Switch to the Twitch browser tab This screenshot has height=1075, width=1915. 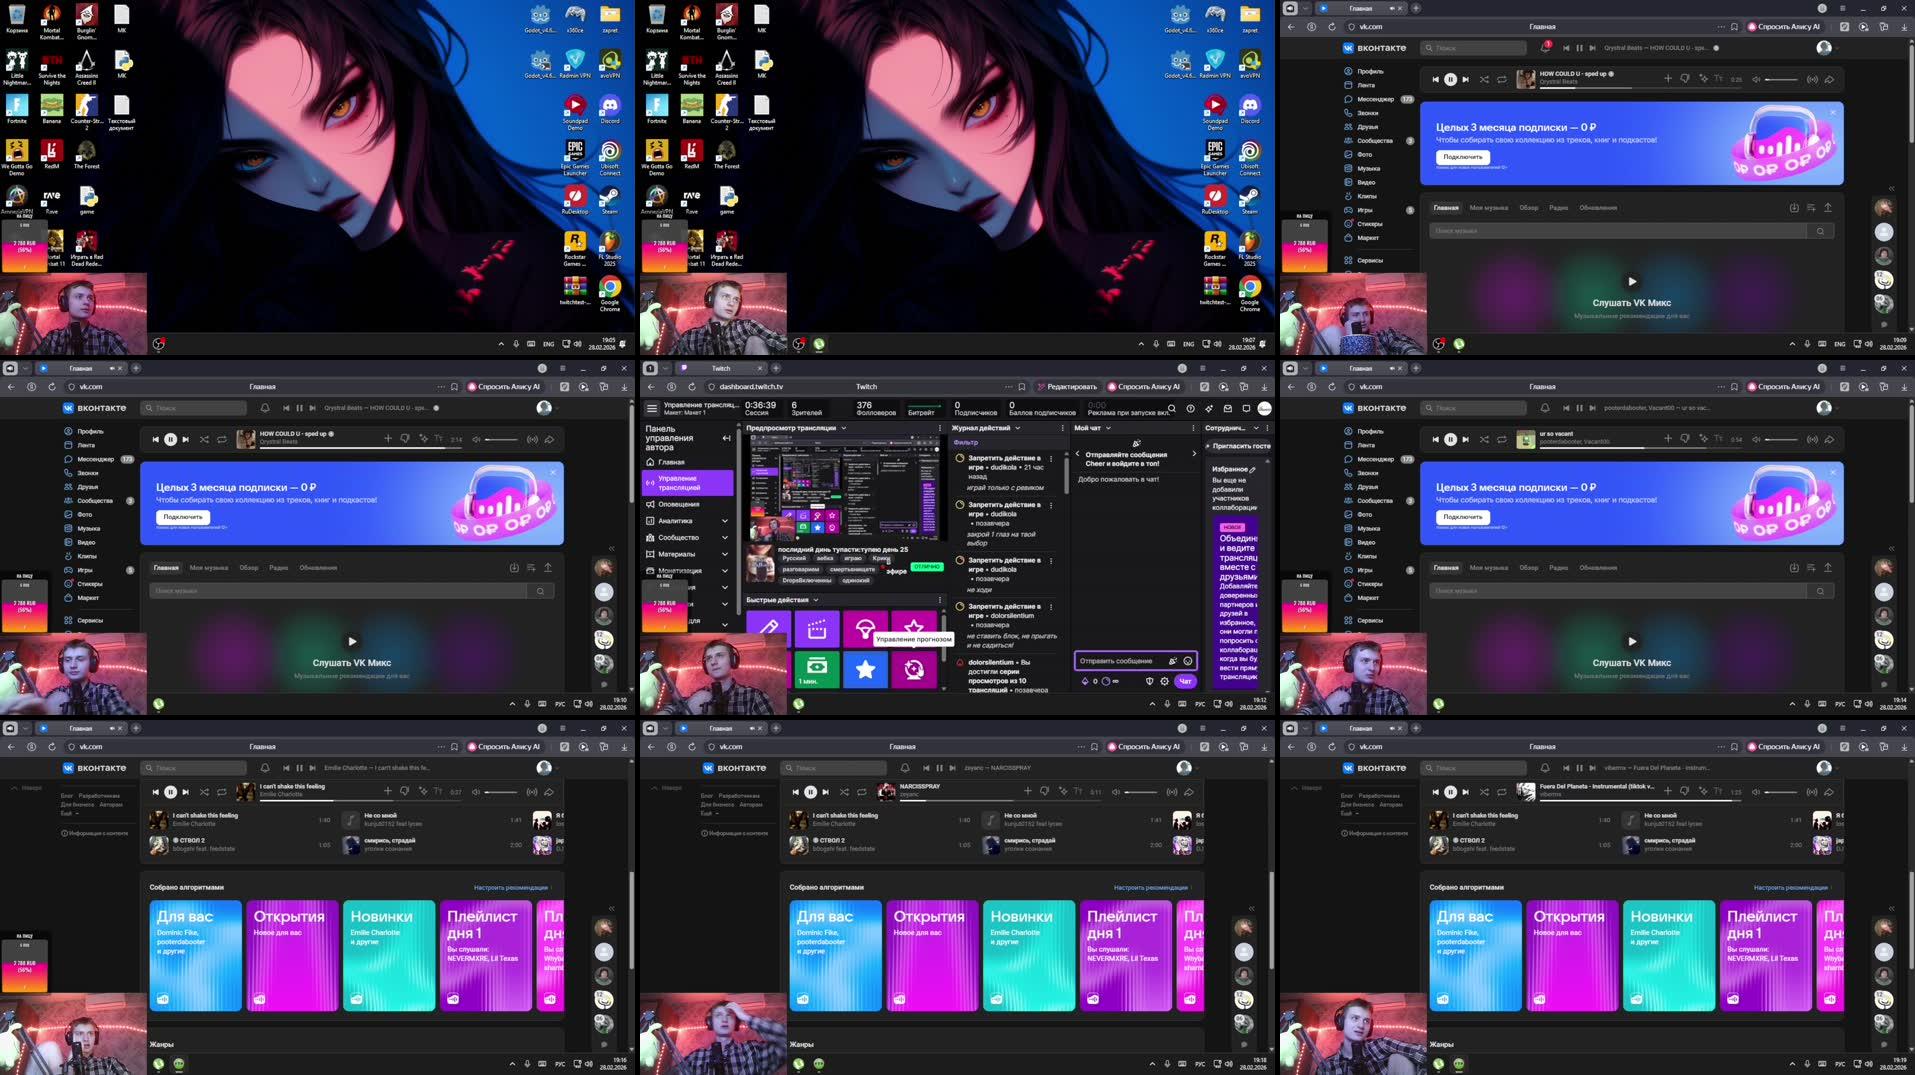720,368
